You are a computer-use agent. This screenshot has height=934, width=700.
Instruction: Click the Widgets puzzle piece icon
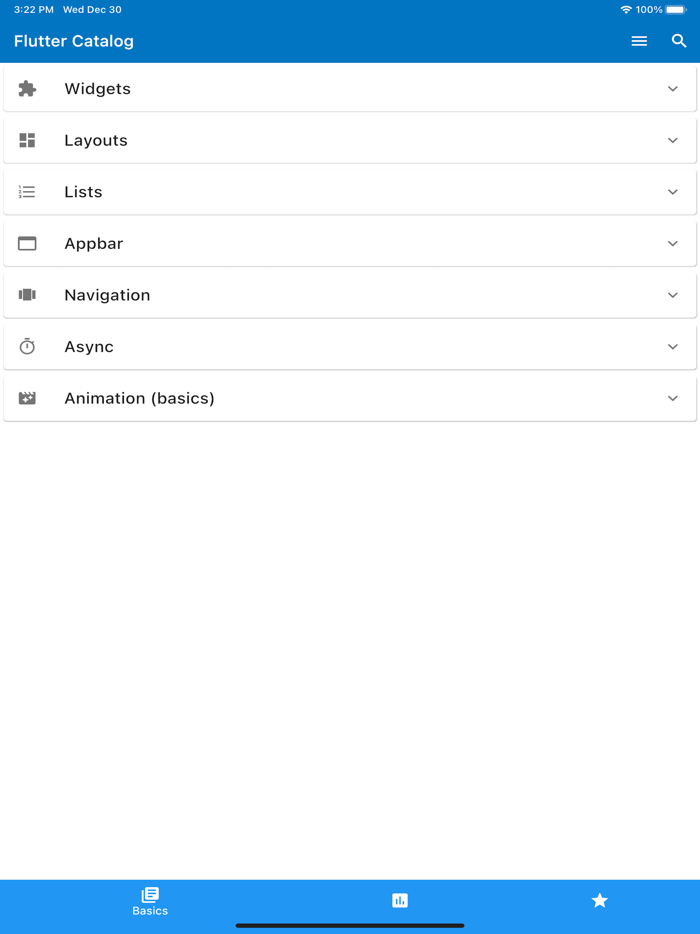[27, 88]
